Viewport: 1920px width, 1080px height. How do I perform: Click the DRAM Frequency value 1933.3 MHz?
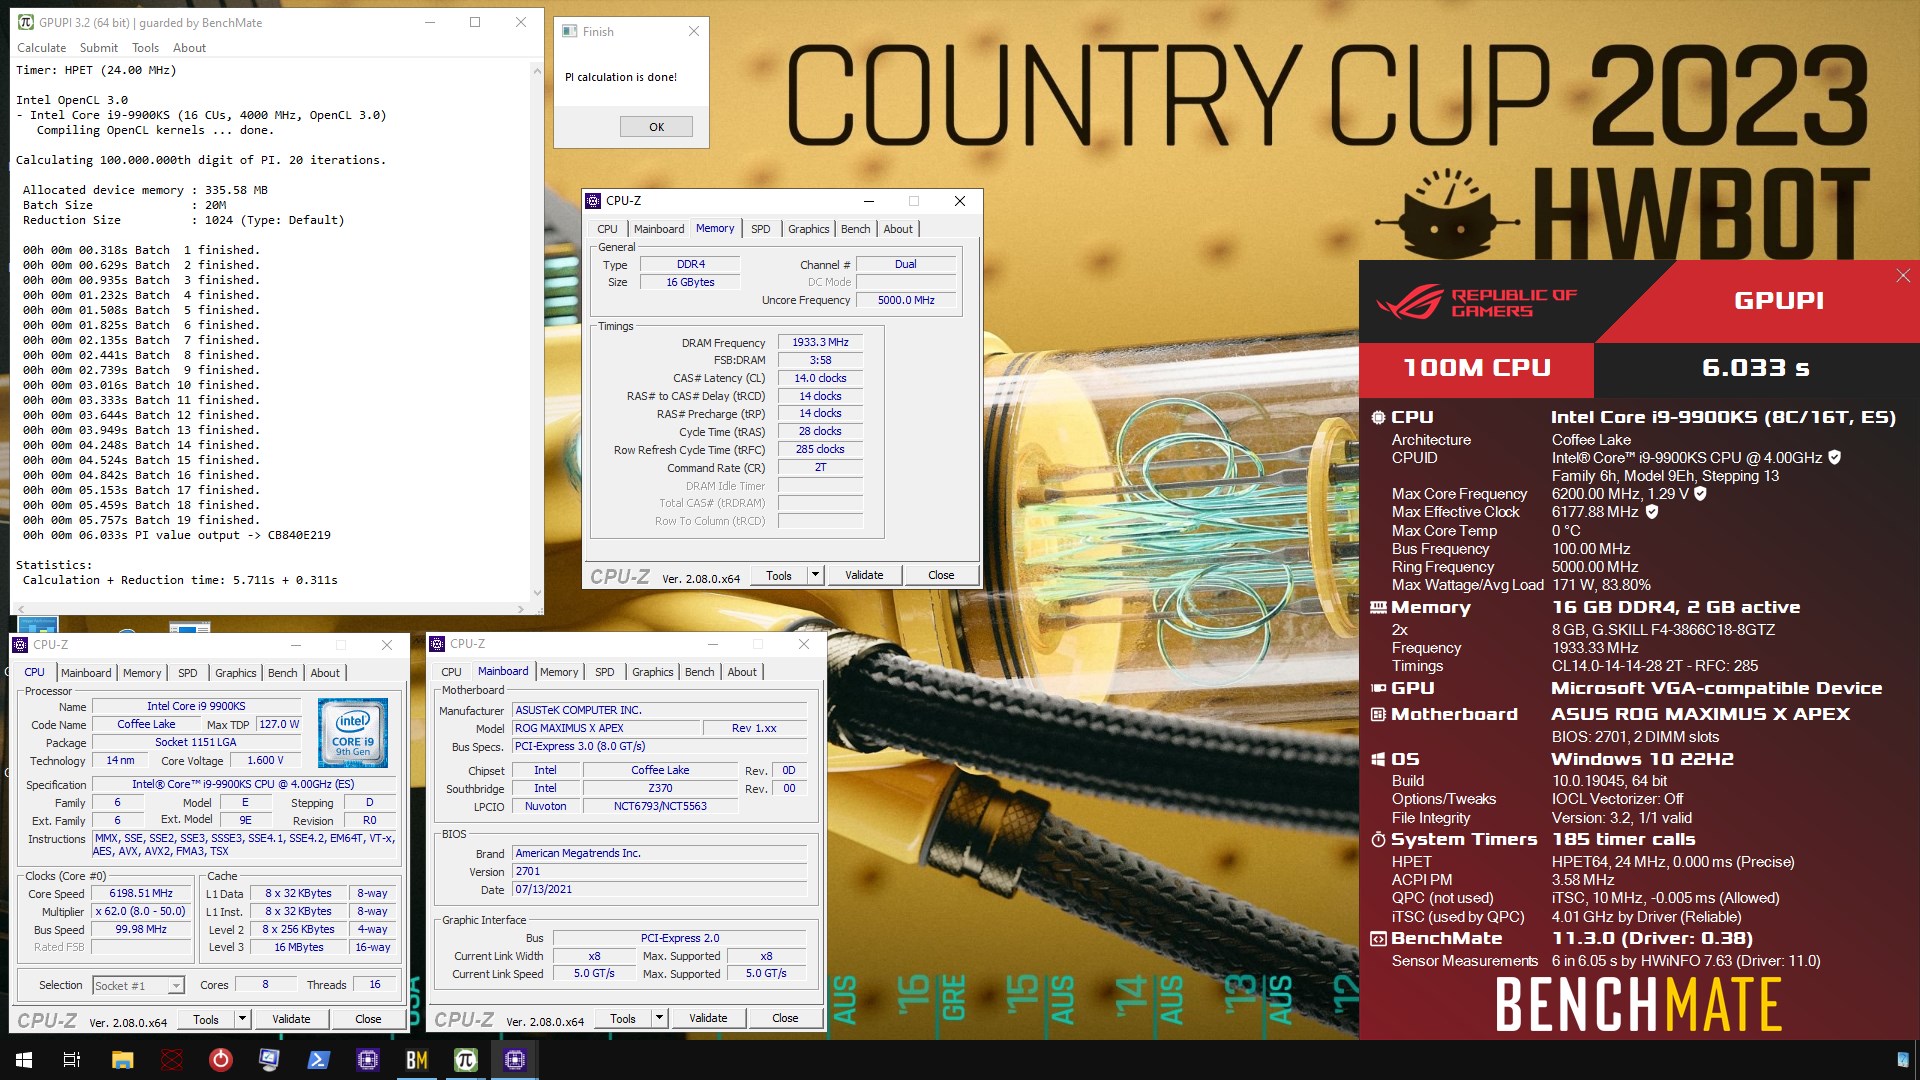[x=820, y=342]
